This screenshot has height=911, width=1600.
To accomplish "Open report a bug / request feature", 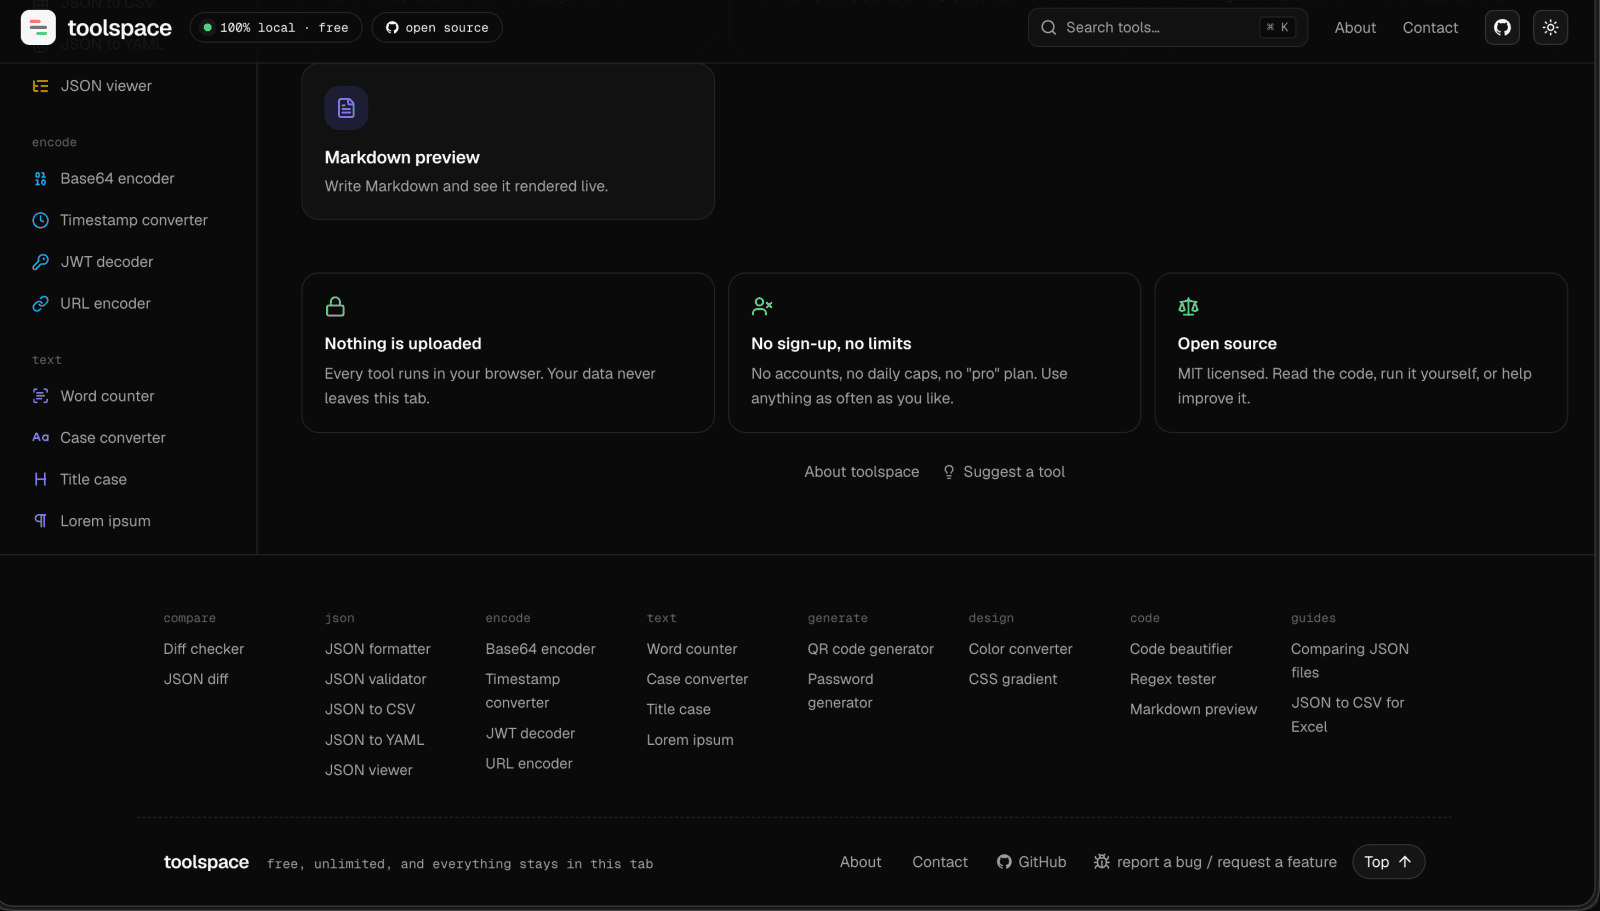I will tap(1215, 862).
